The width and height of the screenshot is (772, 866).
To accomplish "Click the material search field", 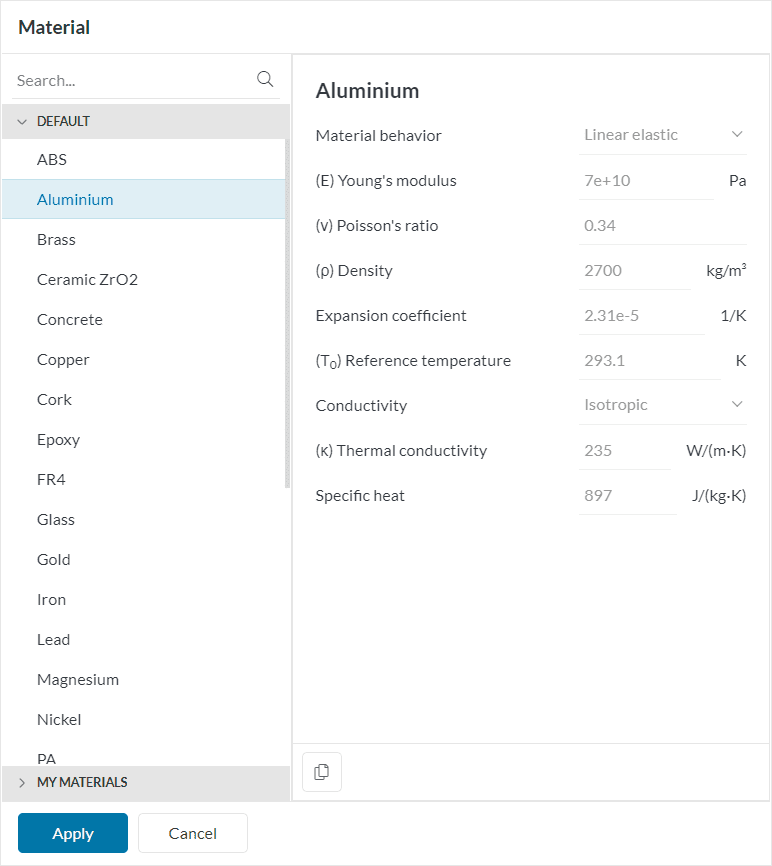I will tap(130, 80).
